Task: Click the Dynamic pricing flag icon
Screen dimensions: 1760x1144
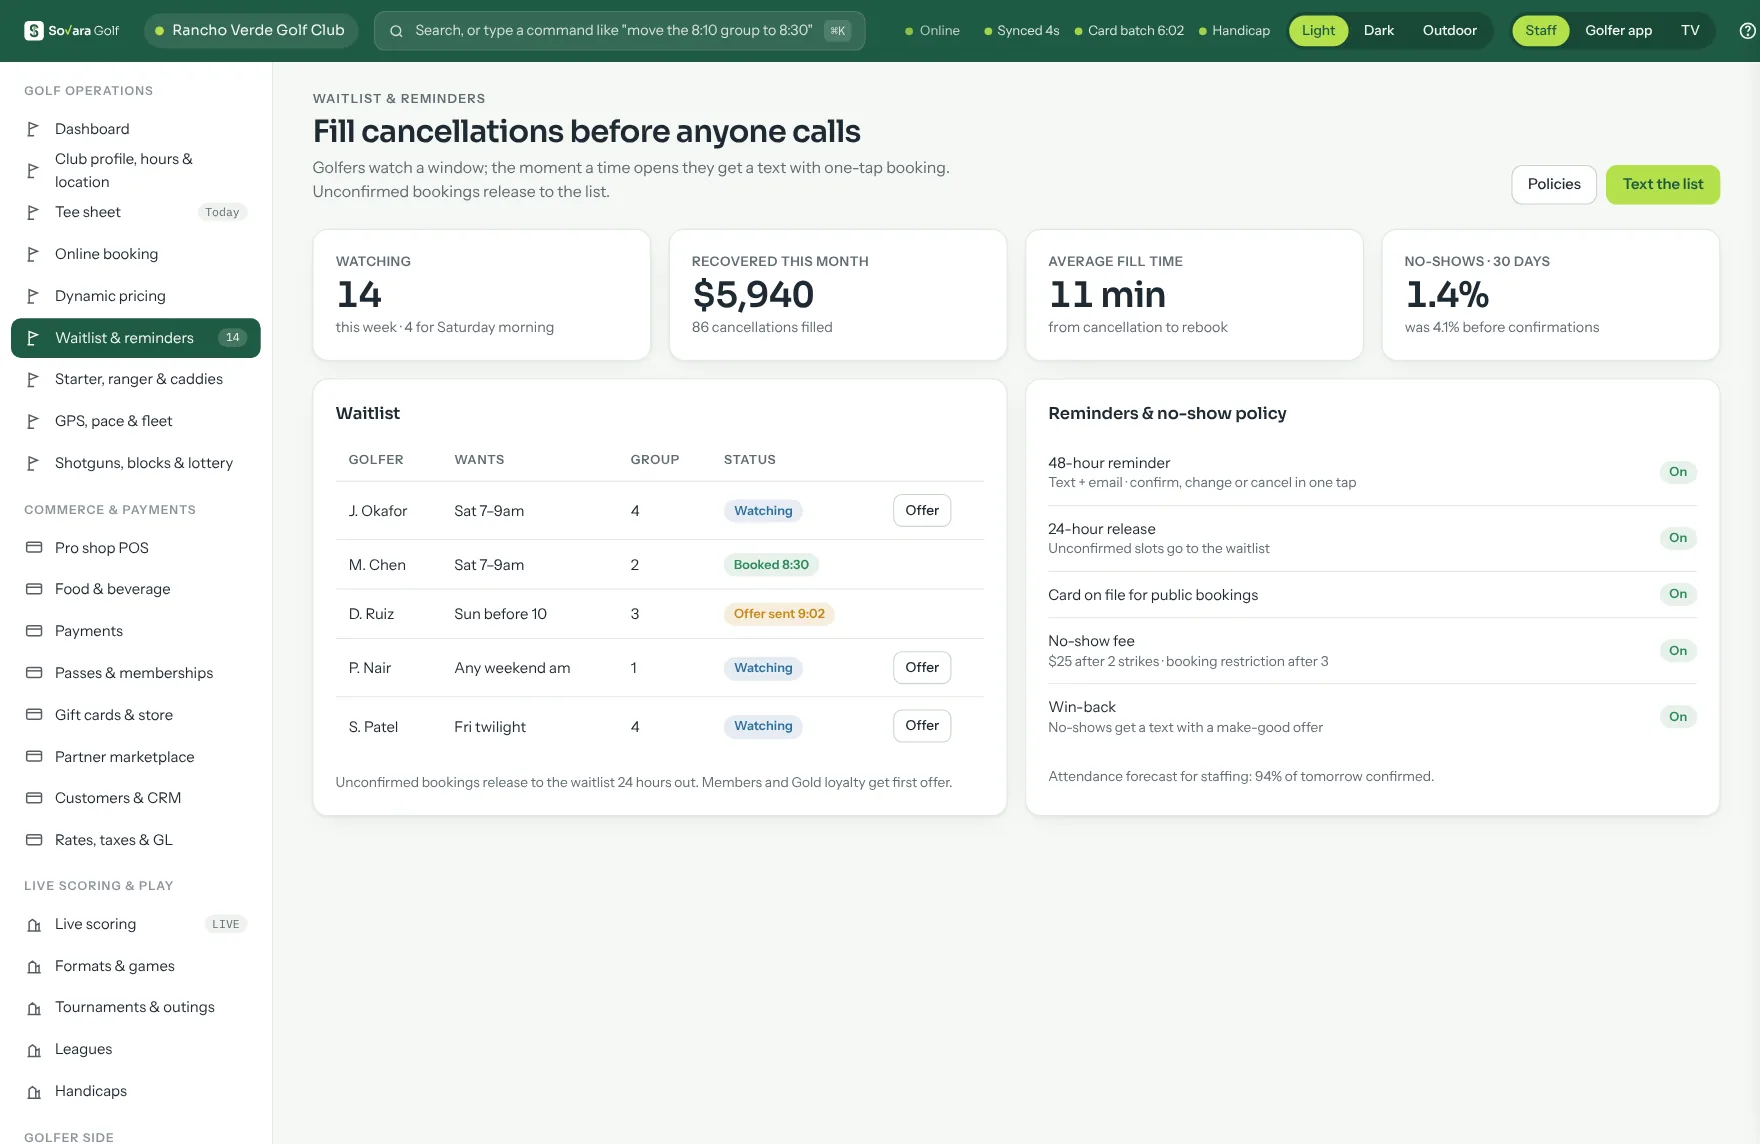Action: [33, 296]
